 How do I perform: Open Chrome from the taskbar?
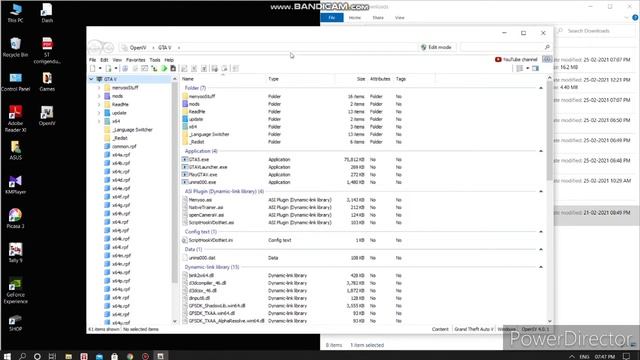click(130, 356)
